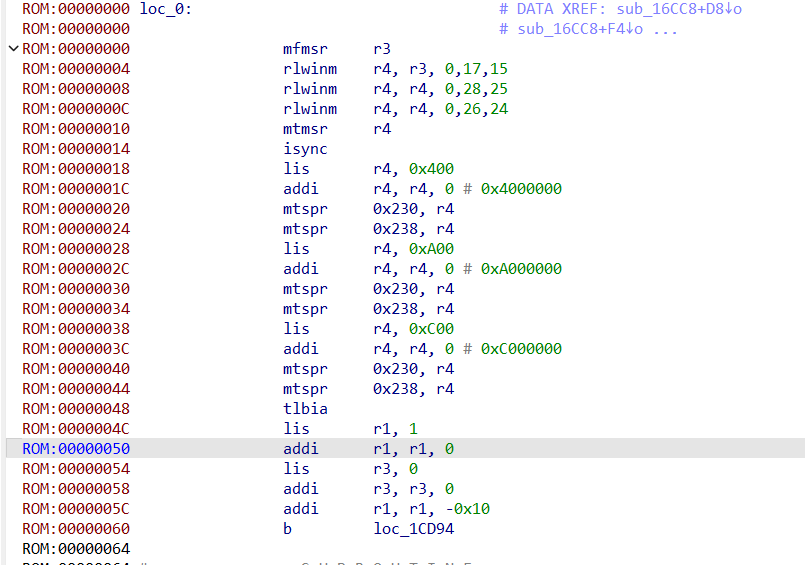This screenshot has height=565, width=805.
Task: Select the 0x4000000 comment value
Action: pos(521,189)
